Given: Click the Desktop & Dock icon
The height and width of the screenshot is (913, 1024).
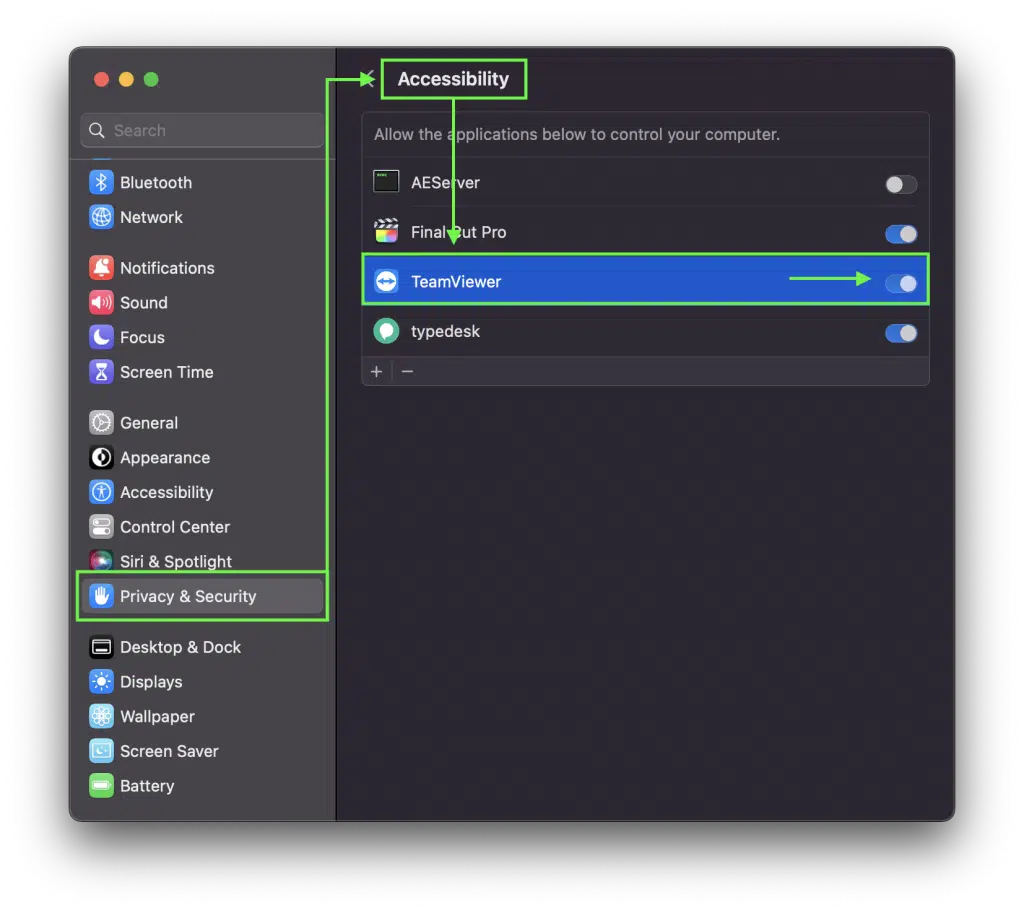Looking at the screenshot, I should point(101,647).
